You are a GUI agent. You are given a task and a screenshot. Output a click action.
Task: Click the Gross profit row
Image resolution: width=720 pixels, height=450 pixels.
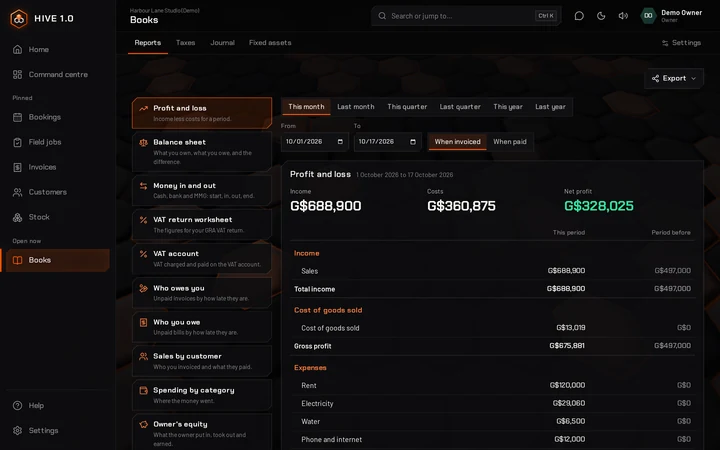pos(493,346)
